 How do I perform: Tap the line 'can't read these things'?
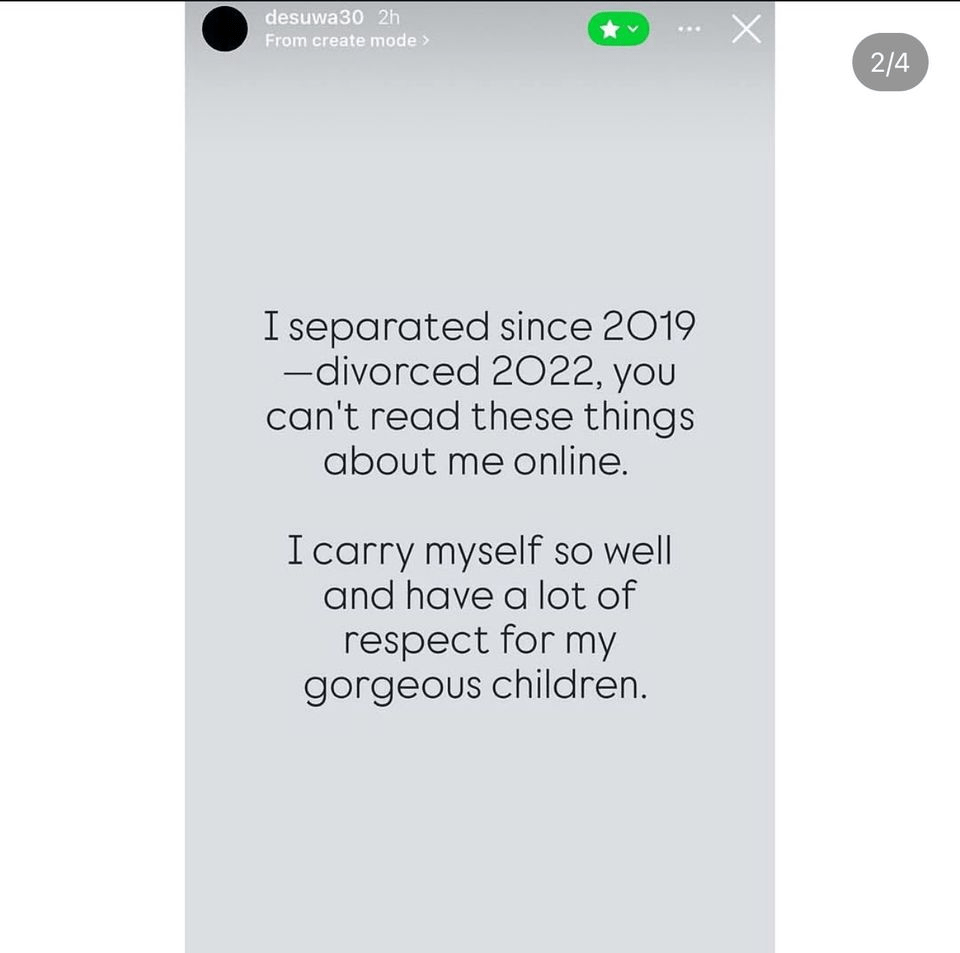[480, 417]
